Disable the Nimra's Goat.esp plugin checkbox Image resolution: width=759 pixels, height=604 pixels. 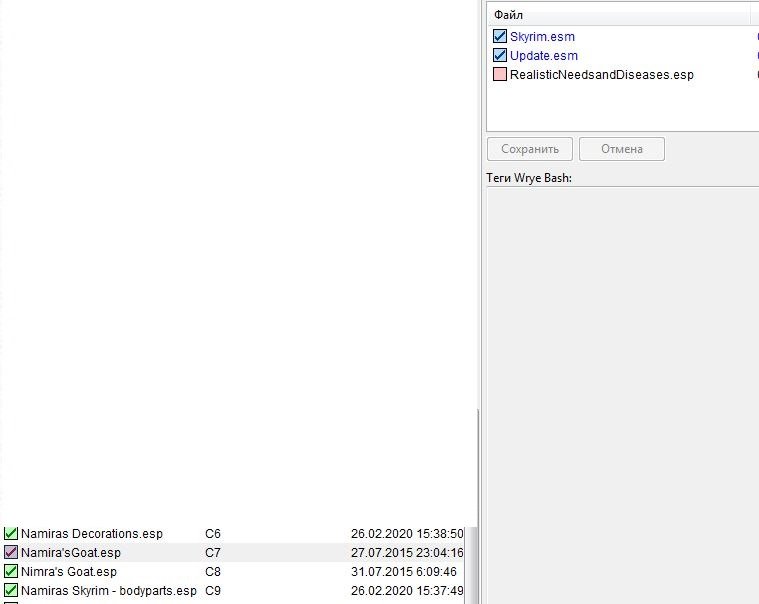coord(11,572)
